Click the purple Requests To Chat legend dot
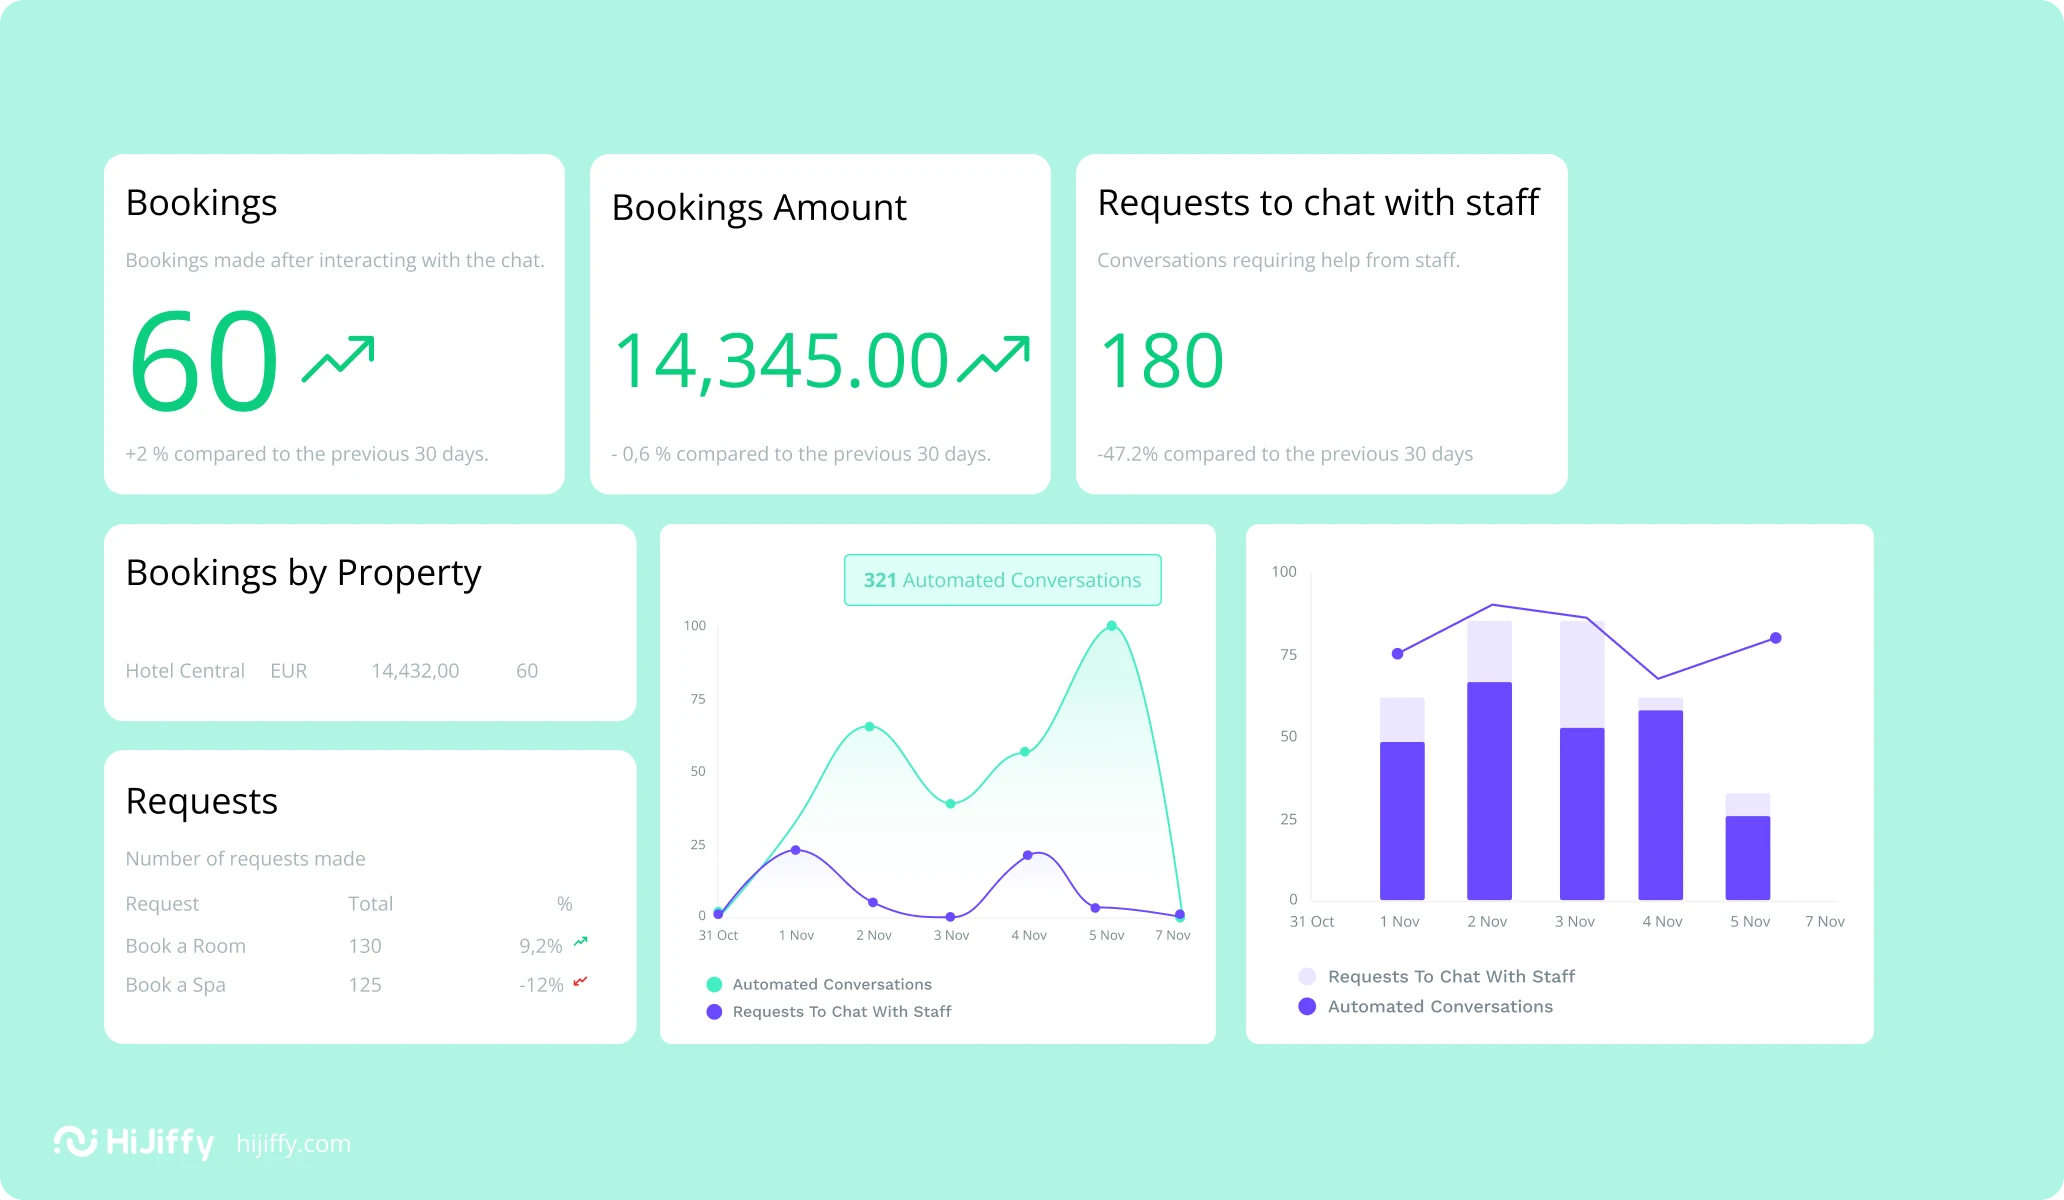Image resolution: width=2064 pixels, height=1200 pixels. pos(714,1011)
